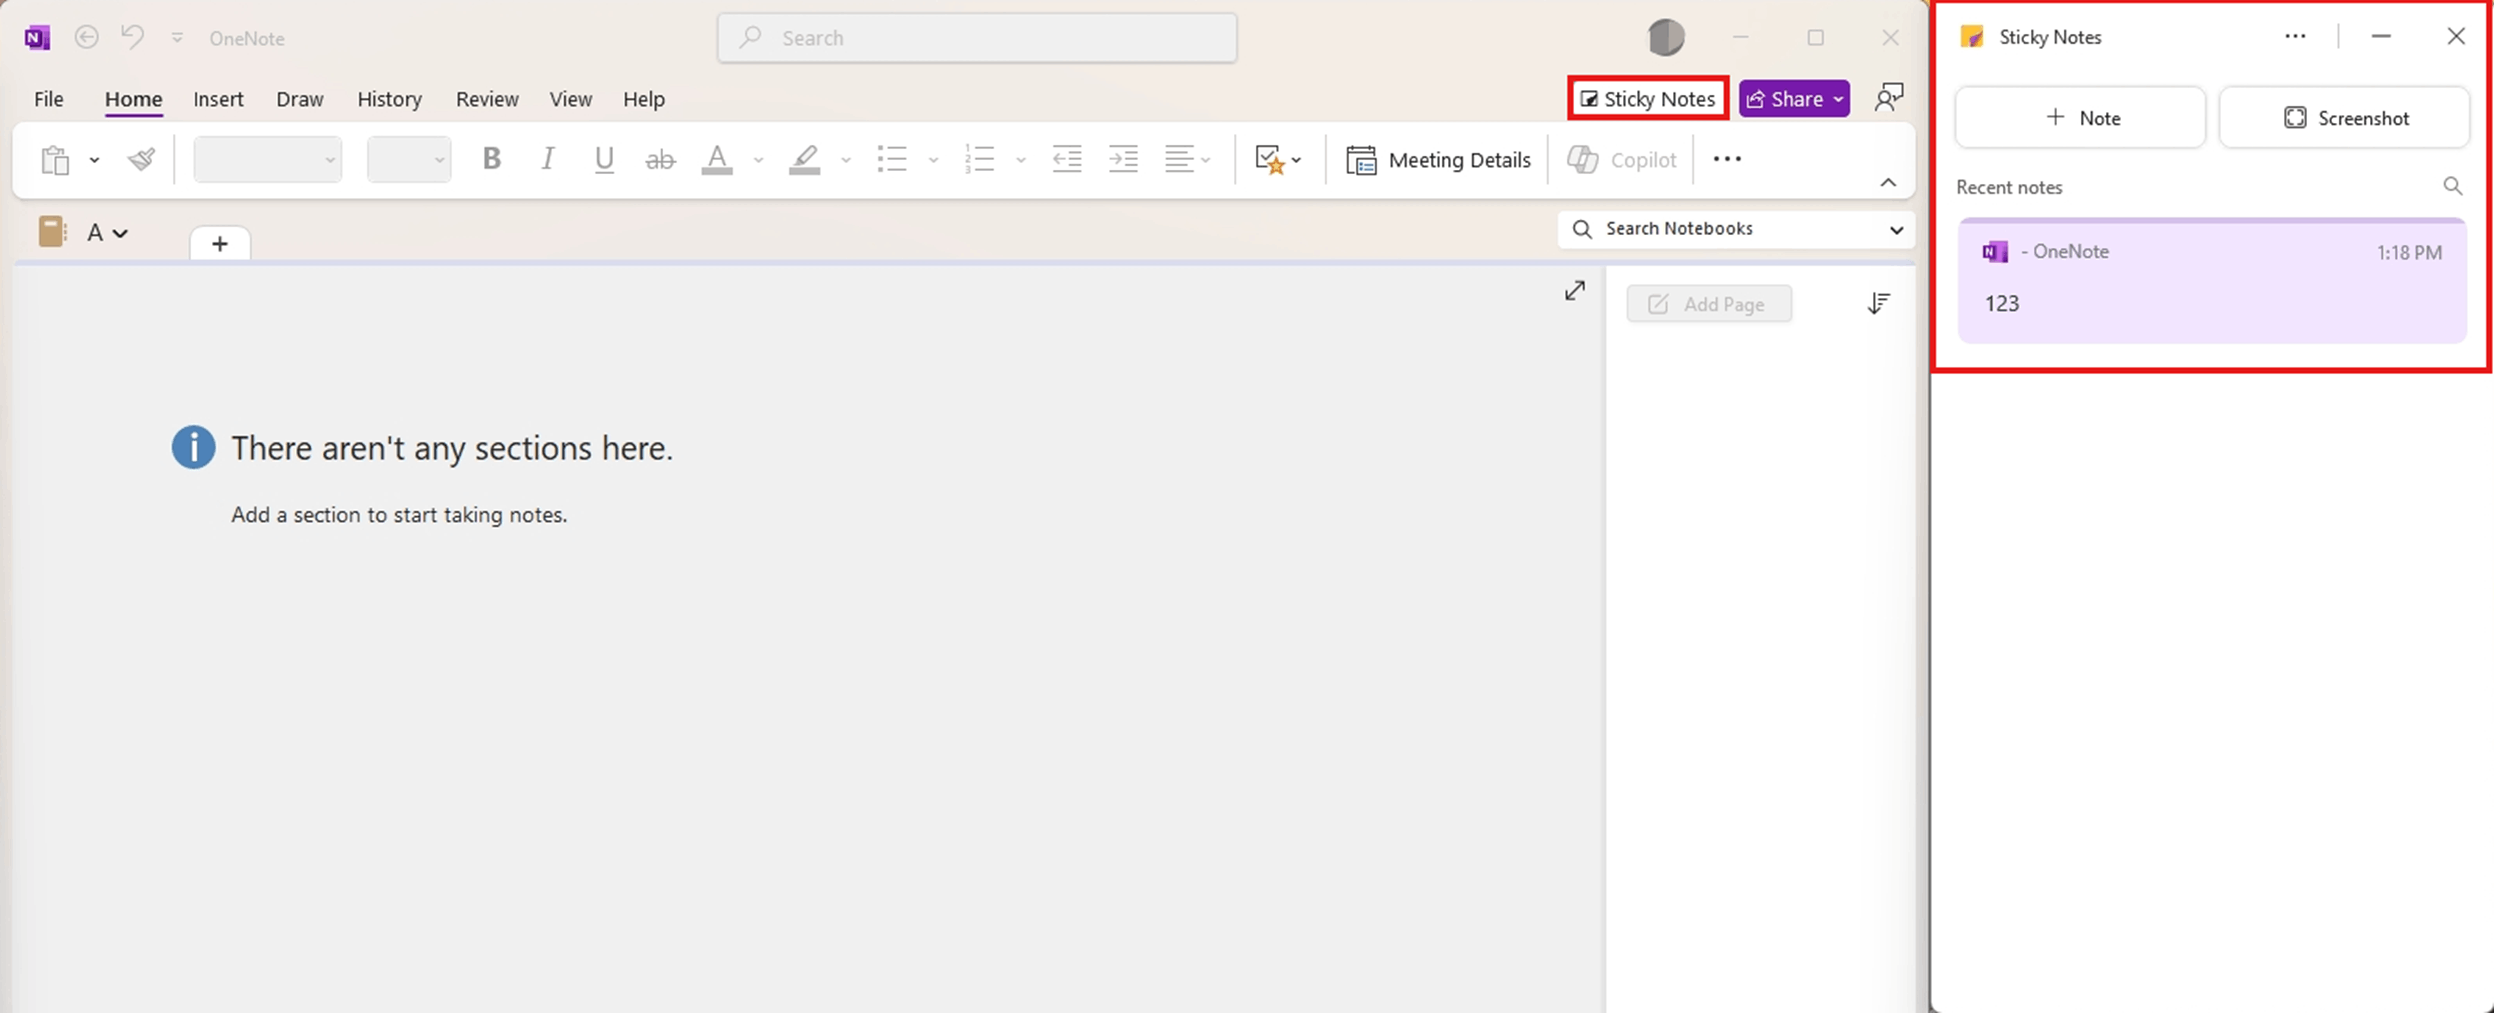Expand the Paste options arrow
Viewport: 2494px width, 1013px height.
coord(94,160)
